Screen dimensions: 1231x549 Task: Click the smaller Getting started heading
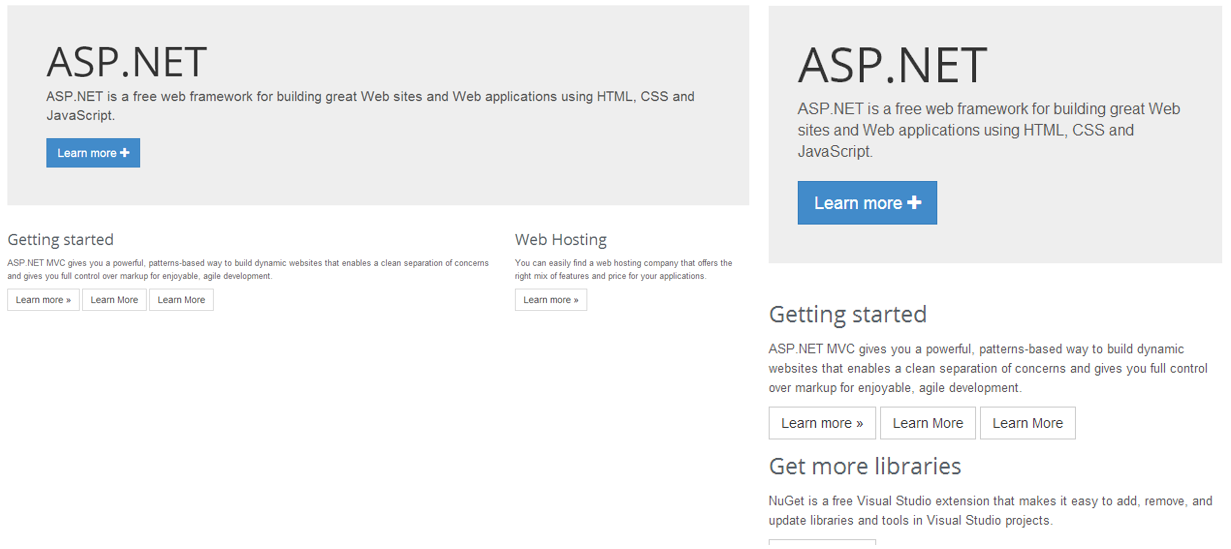click(60, 240)
